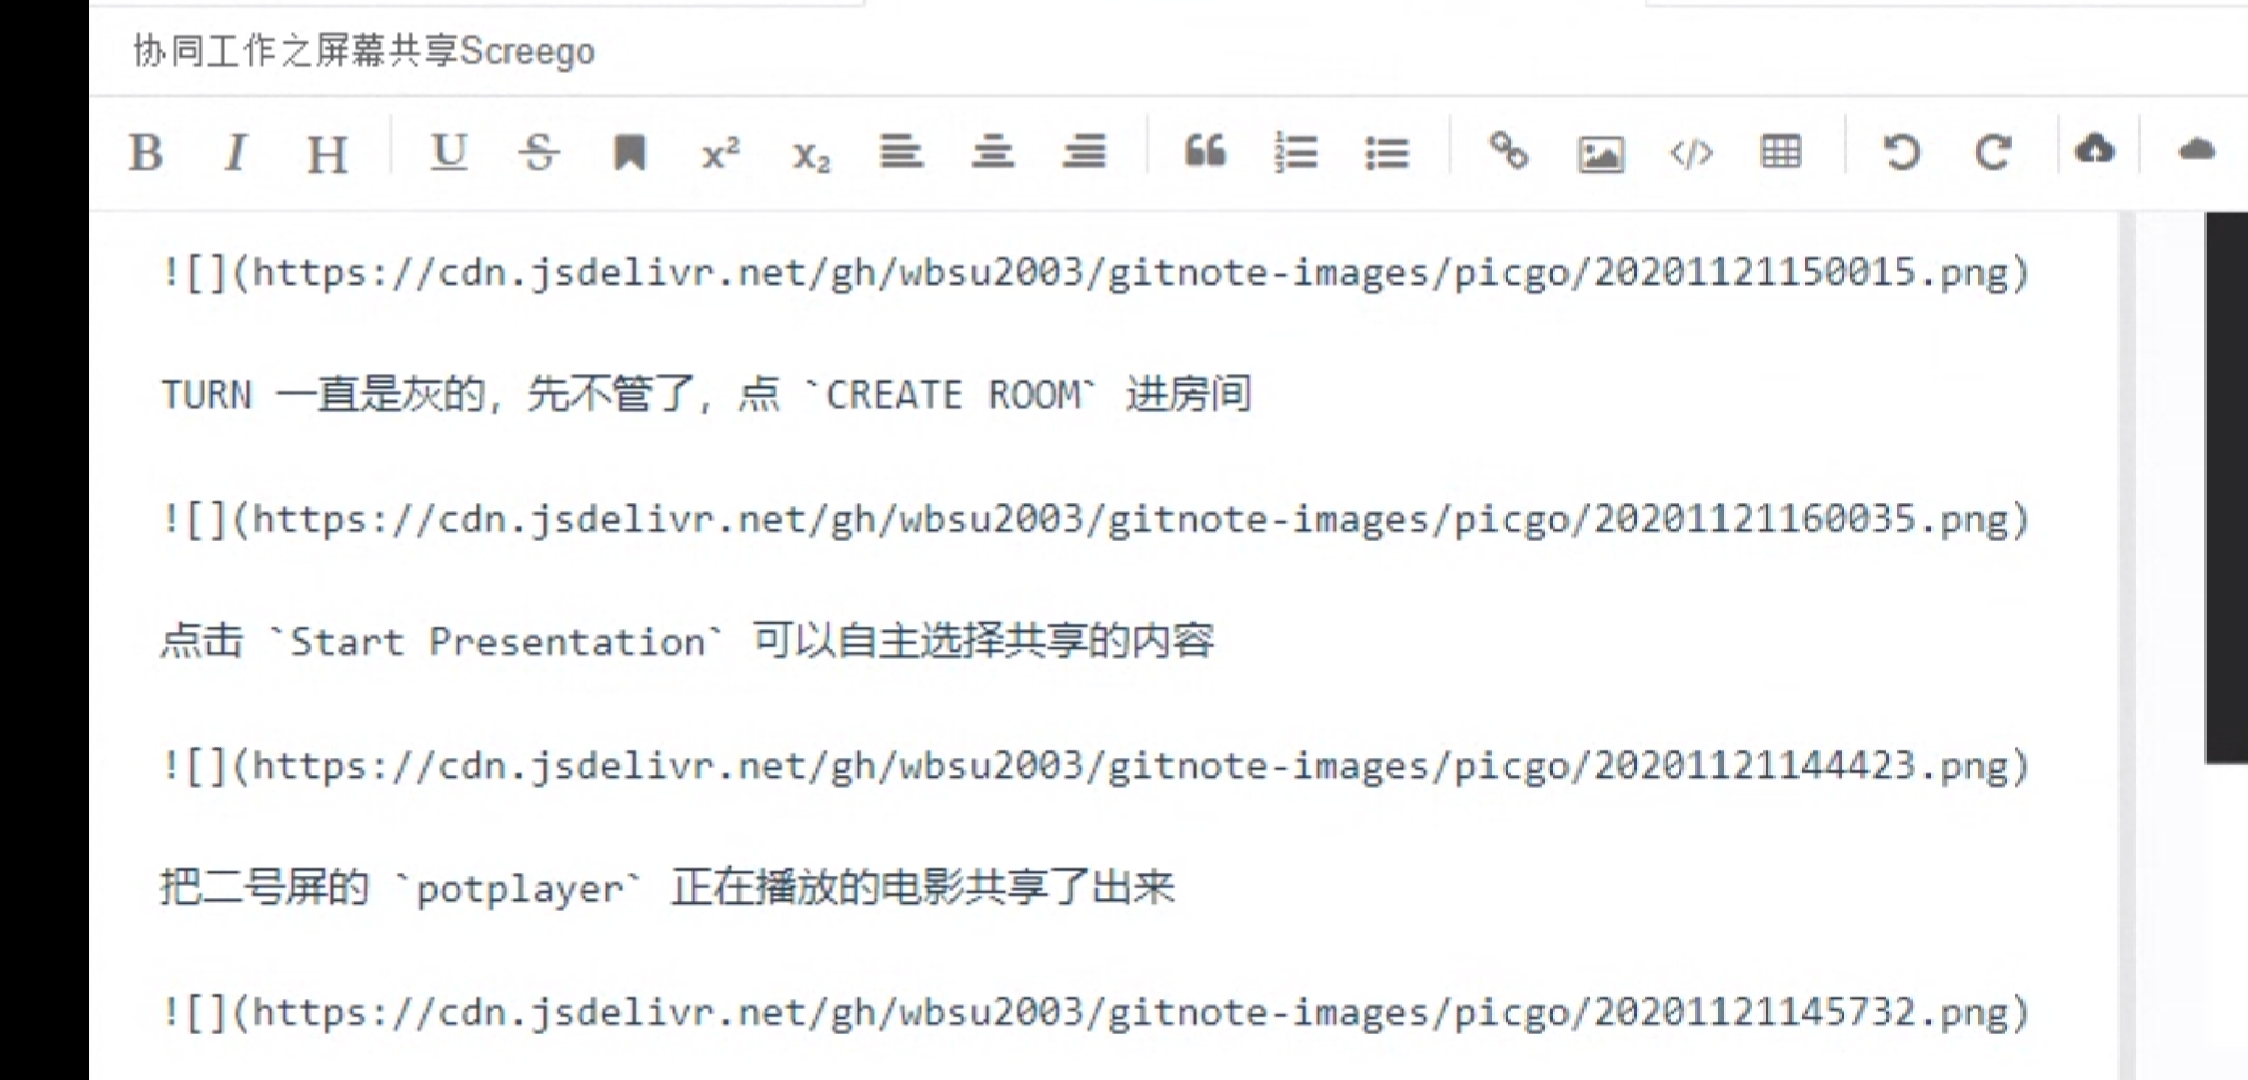The height and width of the screenshot is (1080, 2248).
Task: Toggle bold formatting
Action: click(146, 153)
